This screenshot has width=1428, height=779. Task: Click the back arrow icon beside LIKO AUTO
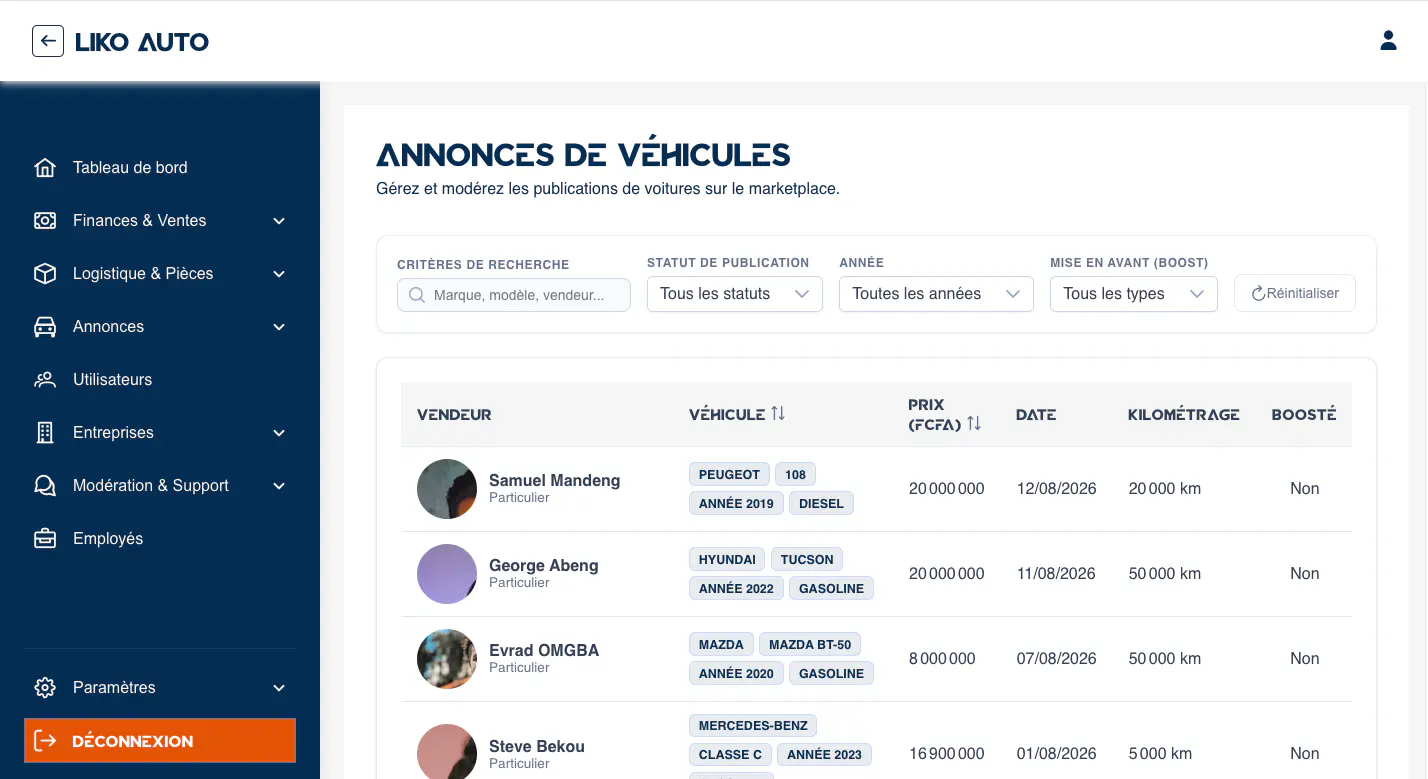click(48, 41)
